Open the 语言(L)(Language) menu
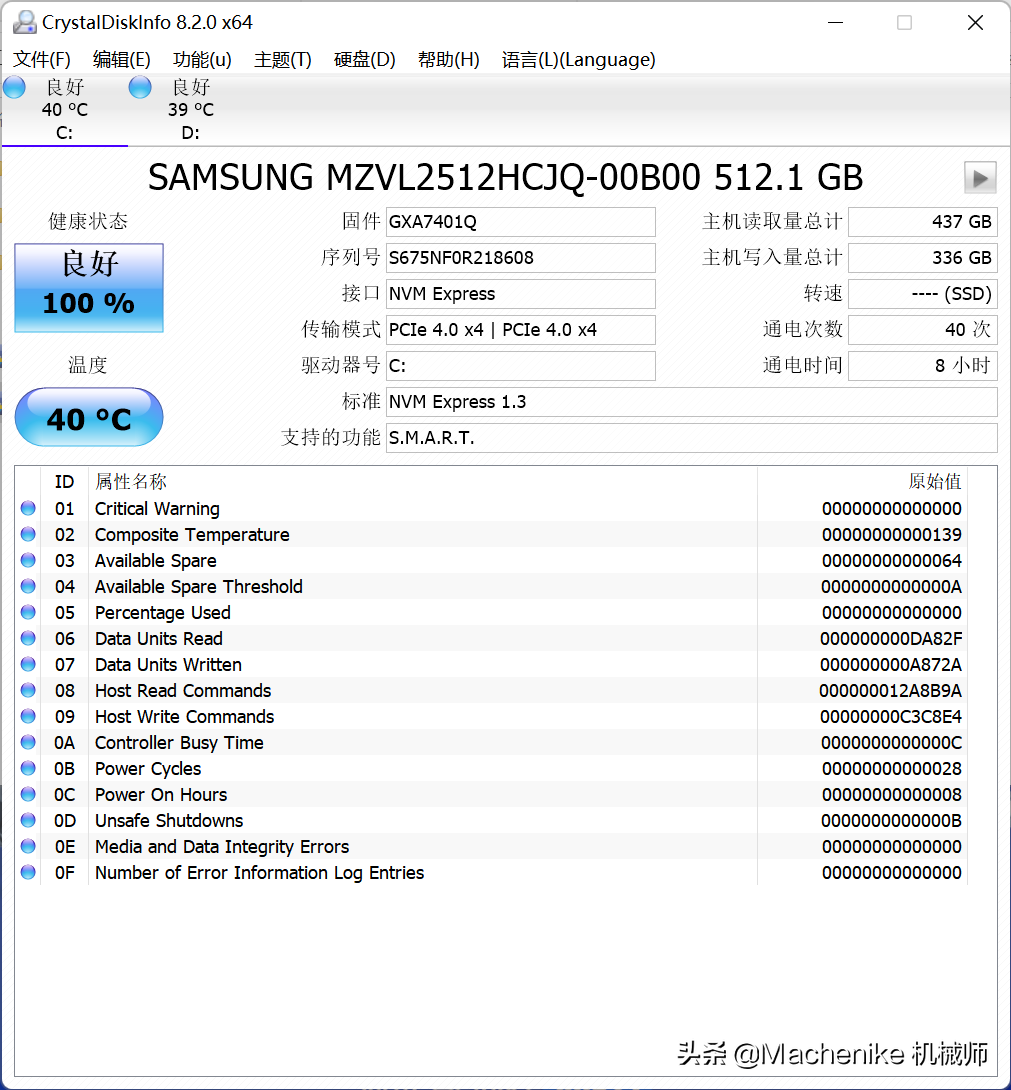 (x=579, y=60)
